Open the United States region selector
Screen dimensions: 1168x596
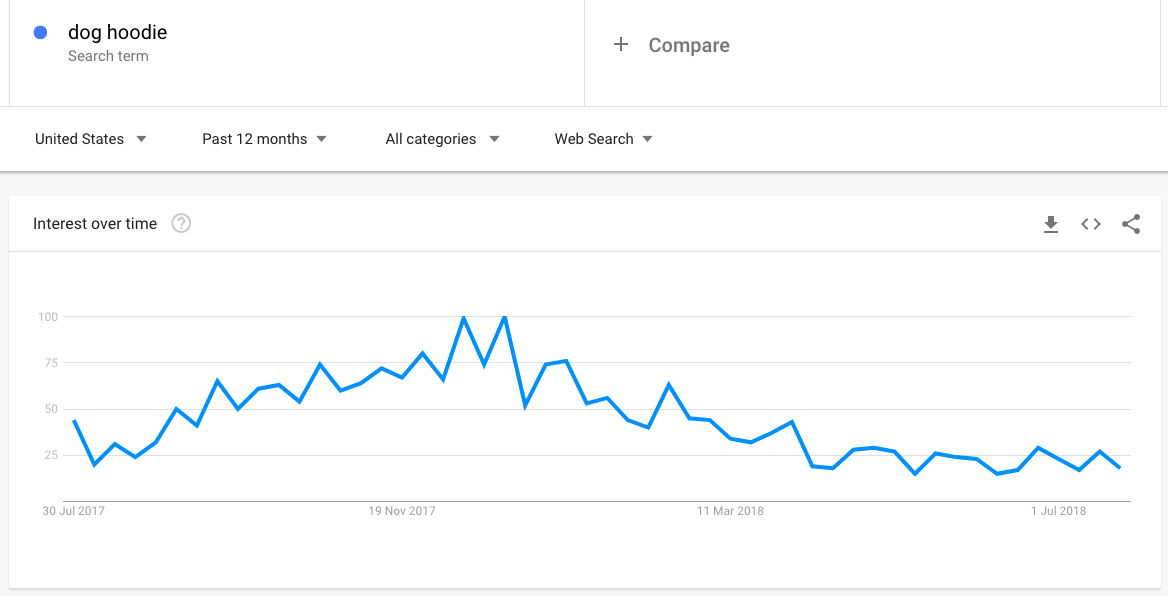pos(80,139)
